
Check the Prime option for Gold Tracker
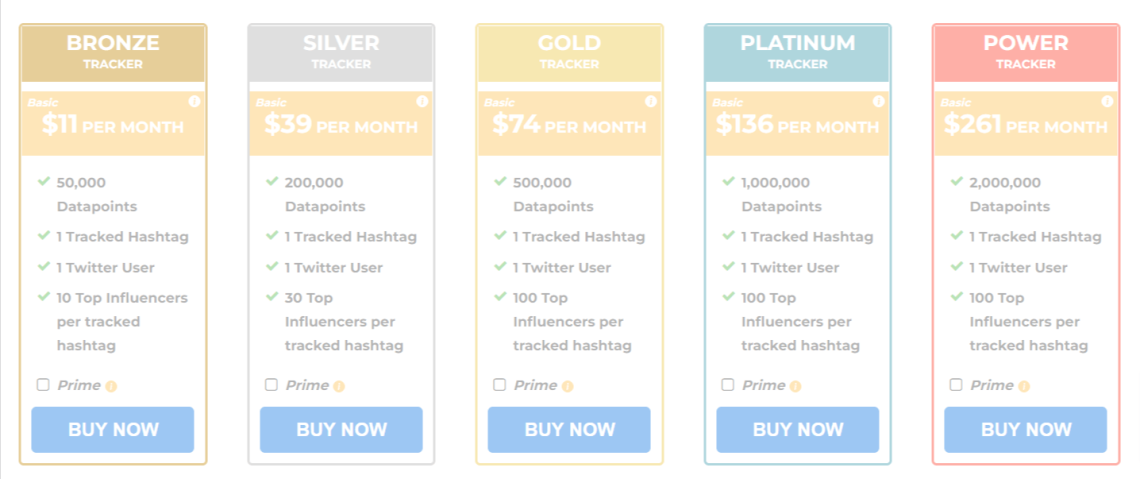(x=499, y=385)
